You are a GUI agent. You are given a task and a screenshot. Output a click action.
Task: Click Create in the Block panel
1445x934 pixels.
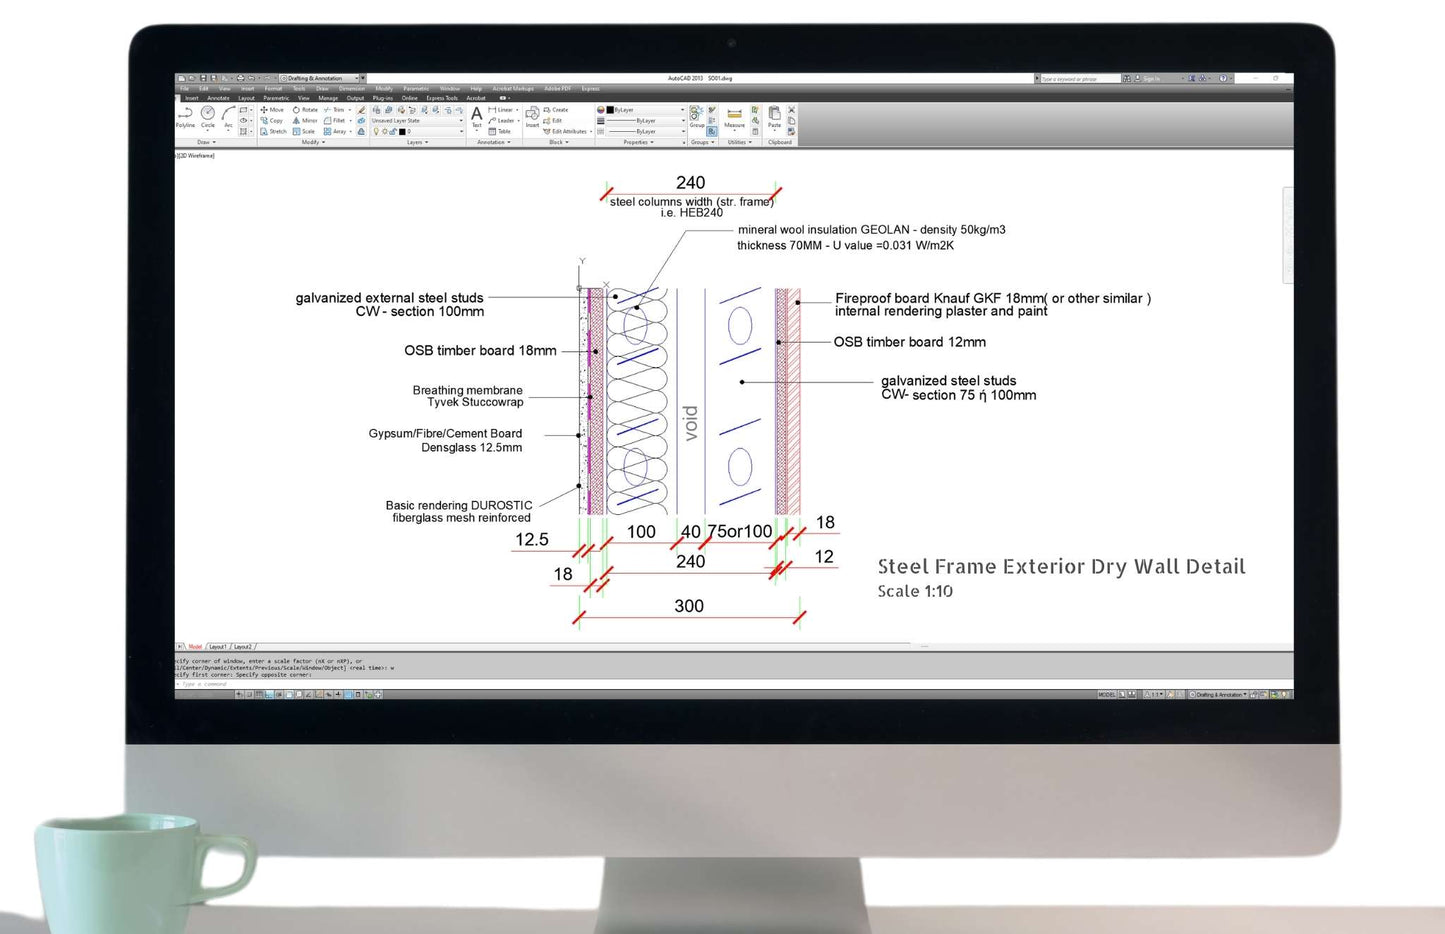click(x=556, y=110)
